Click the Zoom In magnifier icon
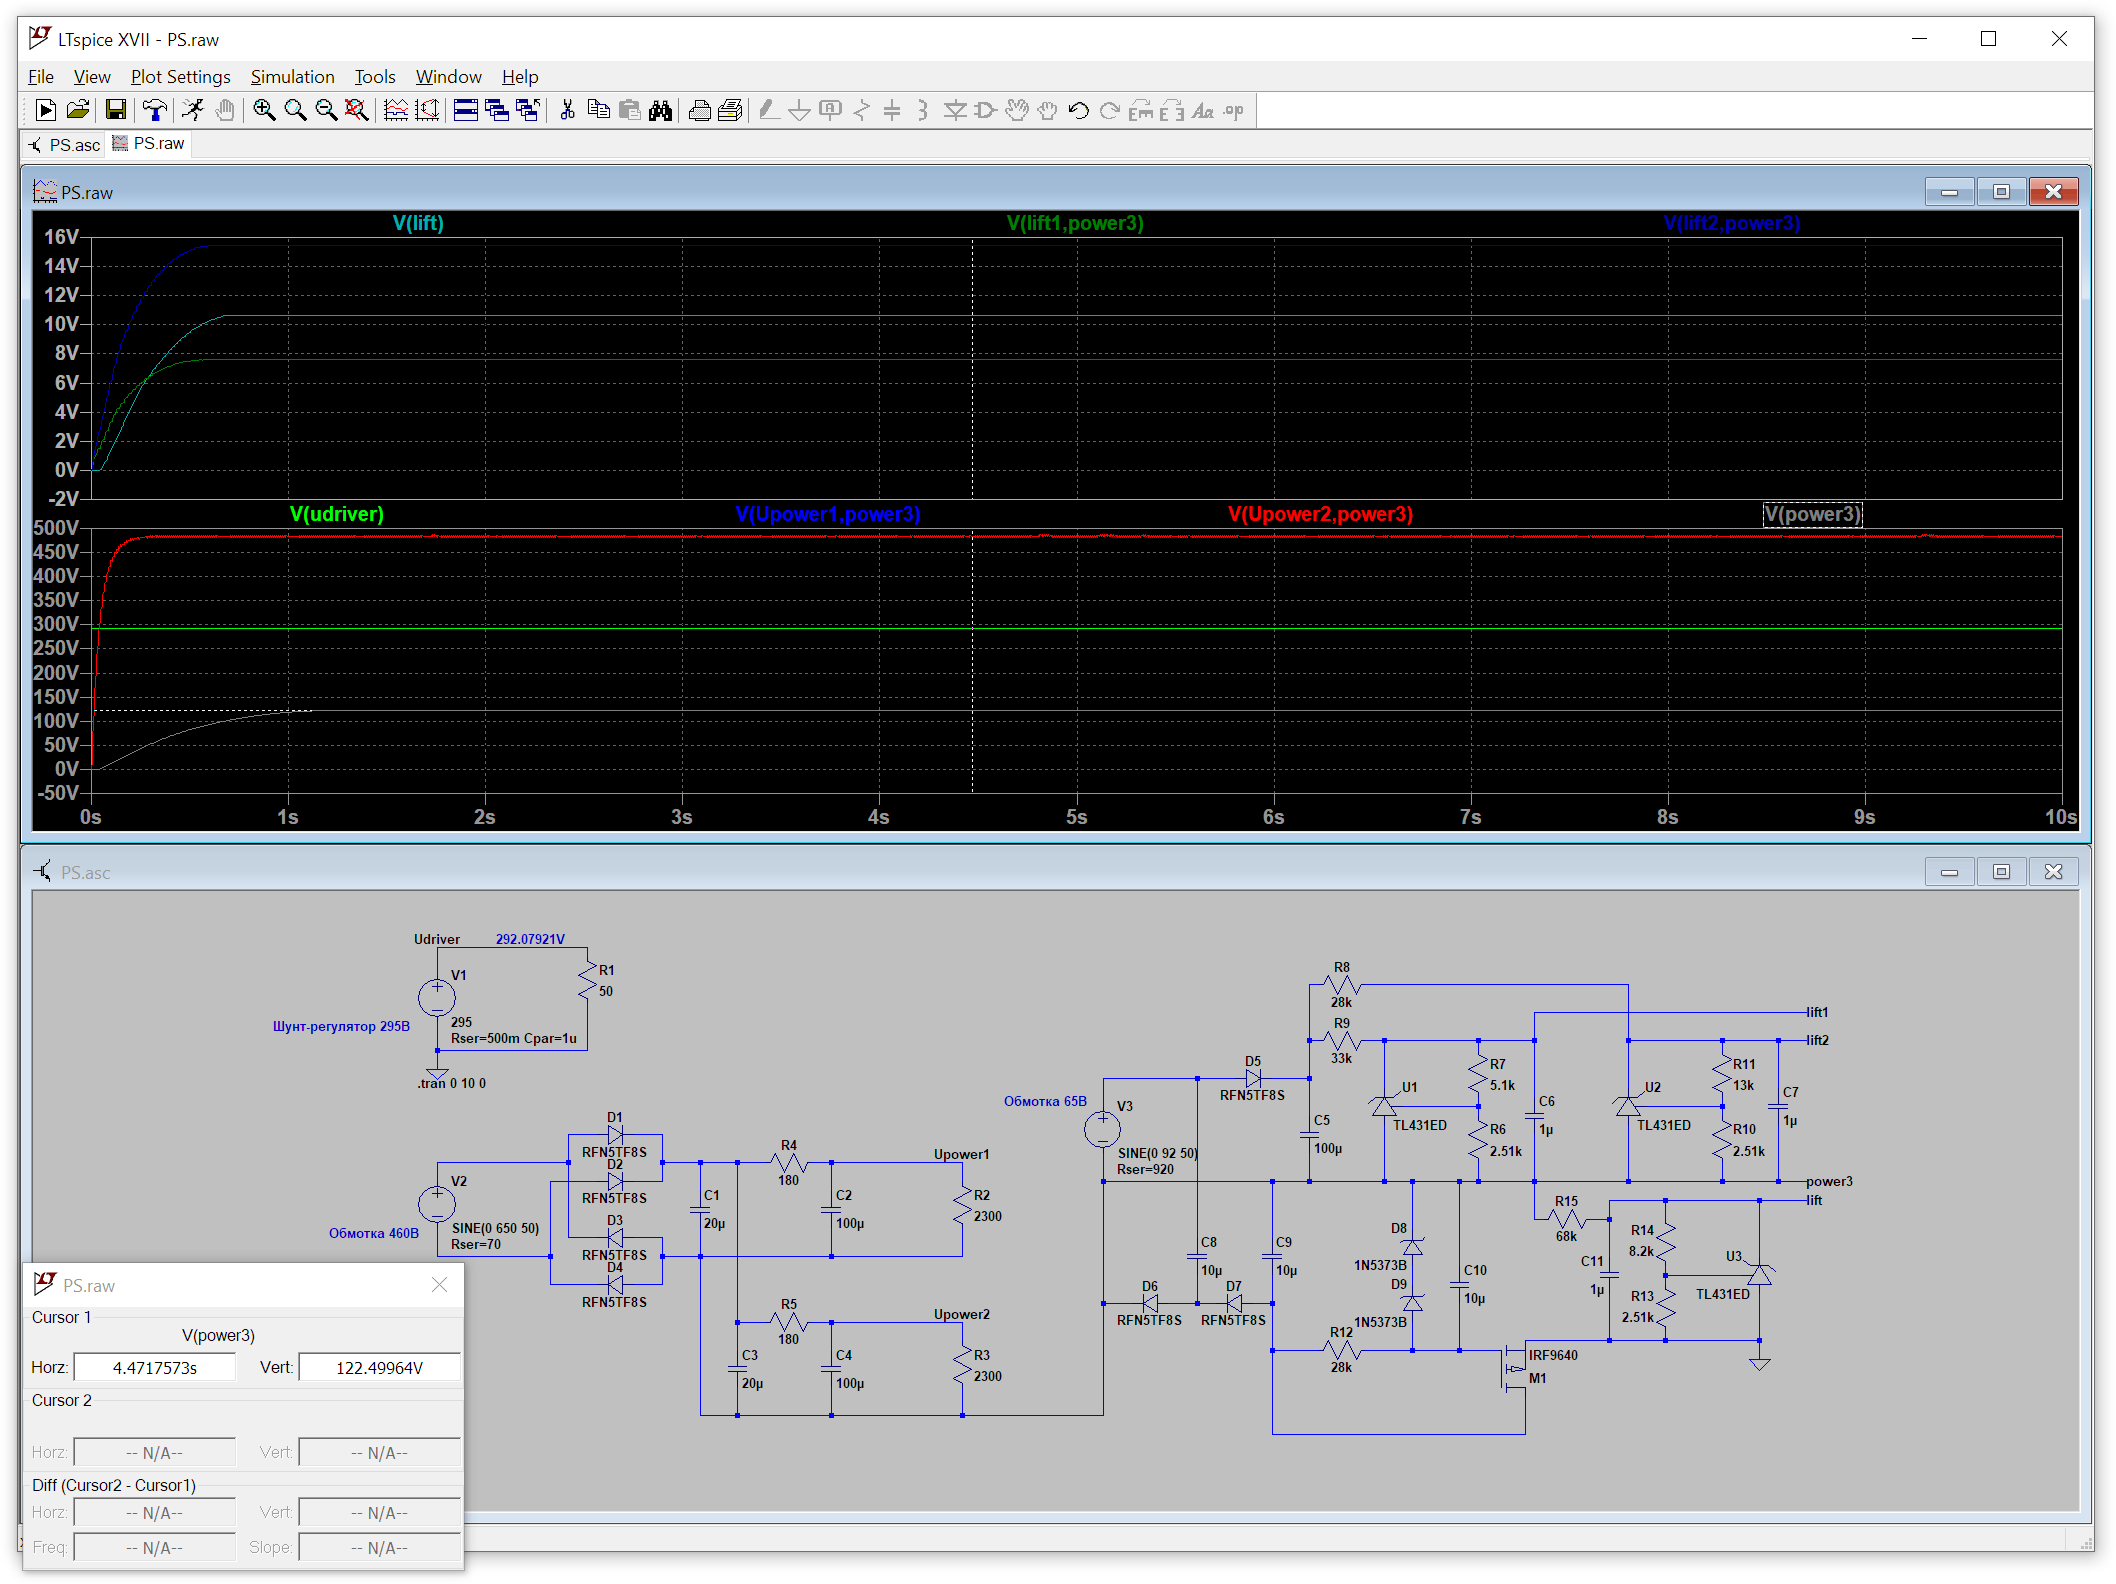Viewport: 2116px width, 1584px height. click(x=264, y=111)
